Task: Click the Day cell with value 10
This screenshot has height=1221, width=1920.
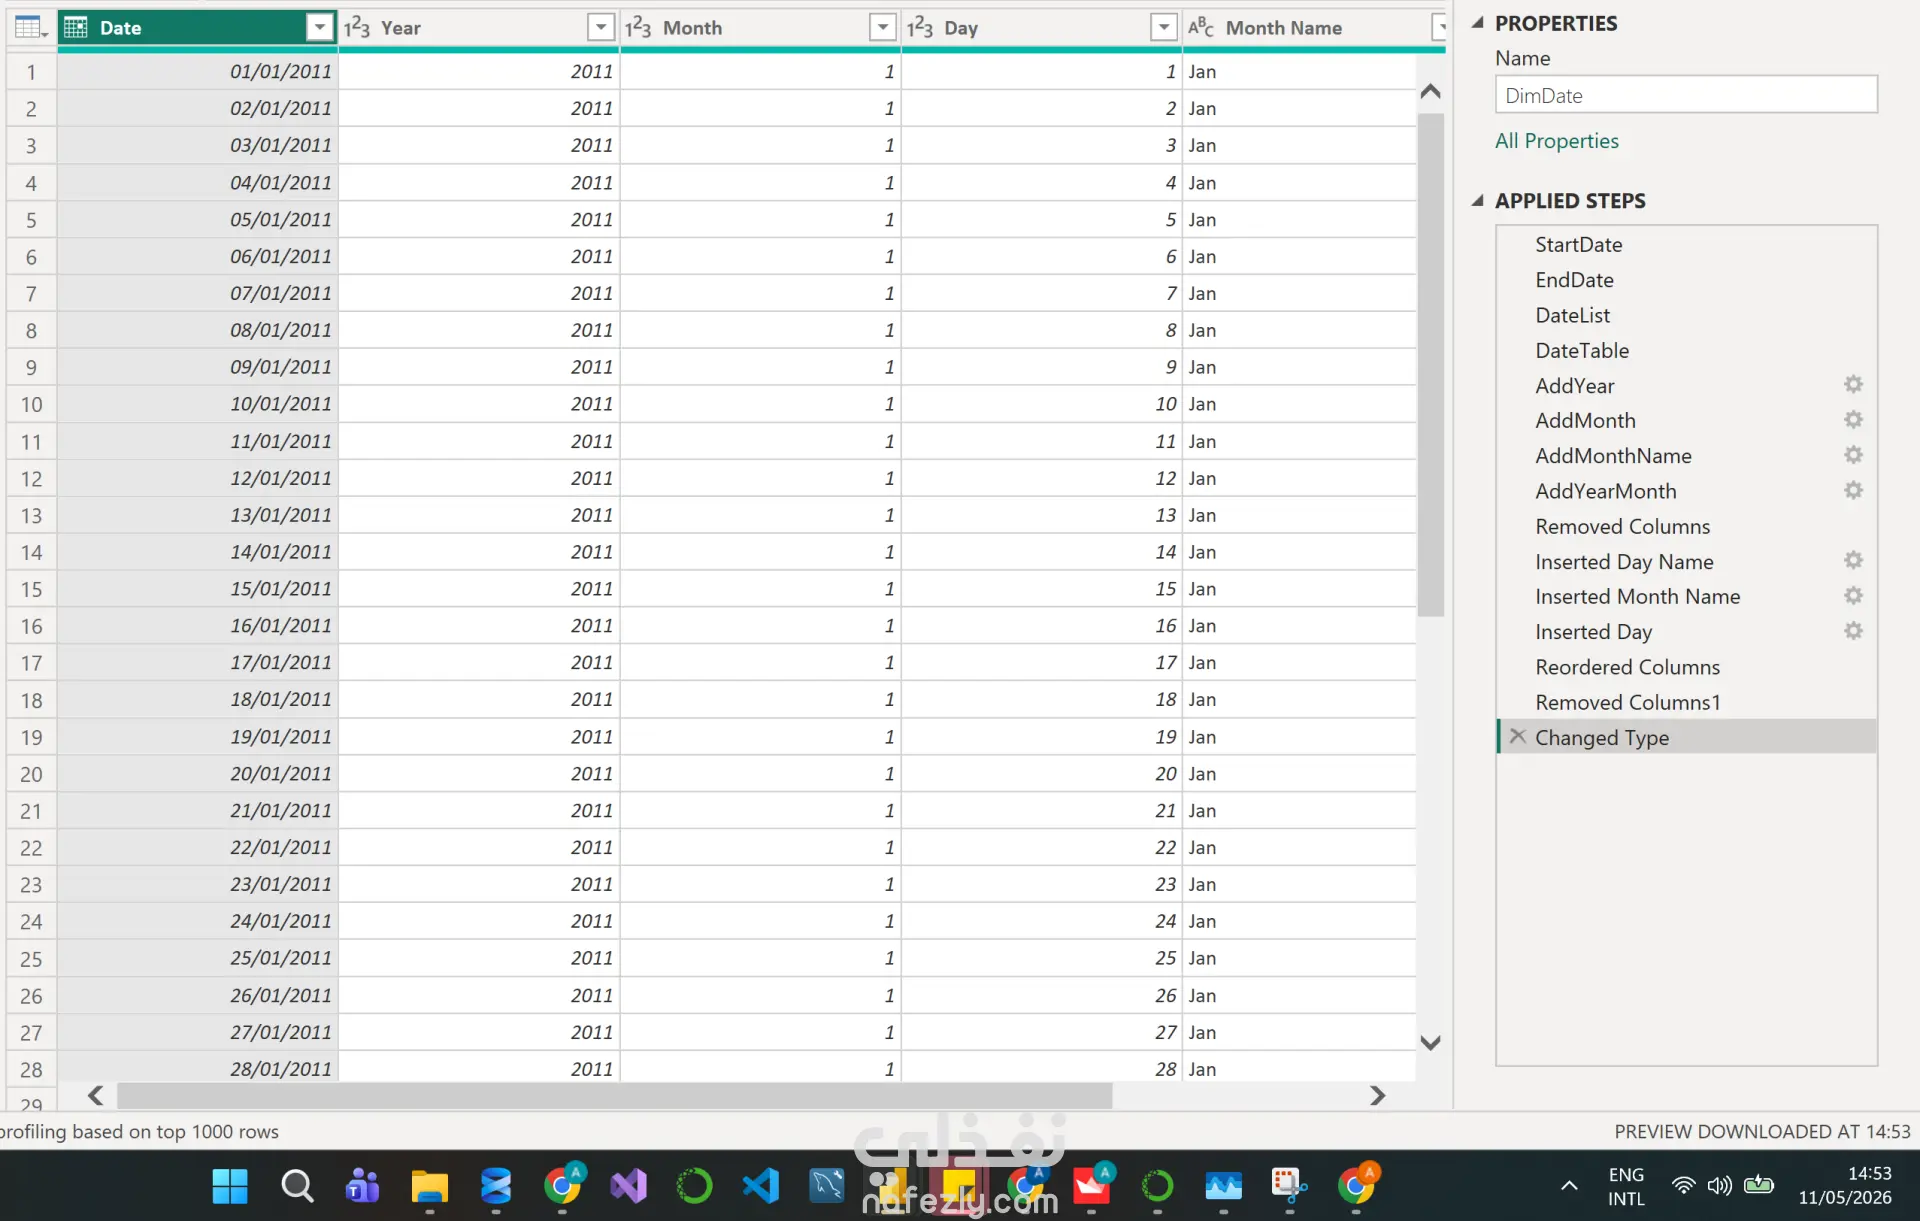Action: [x=1041, y=404]
